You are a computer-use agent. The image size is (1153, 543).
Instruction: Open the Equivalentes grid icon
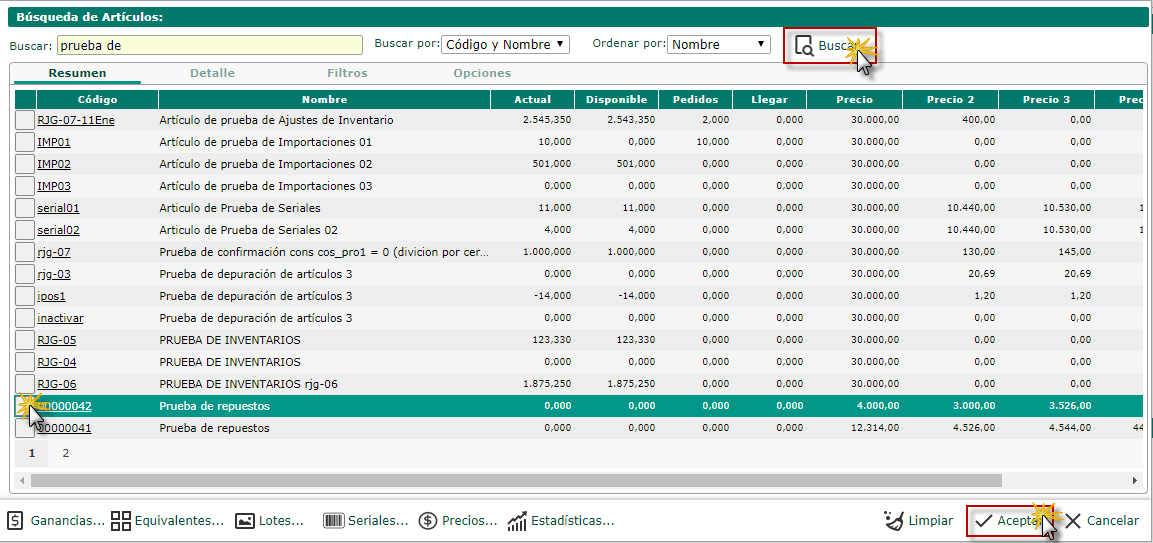121,521
